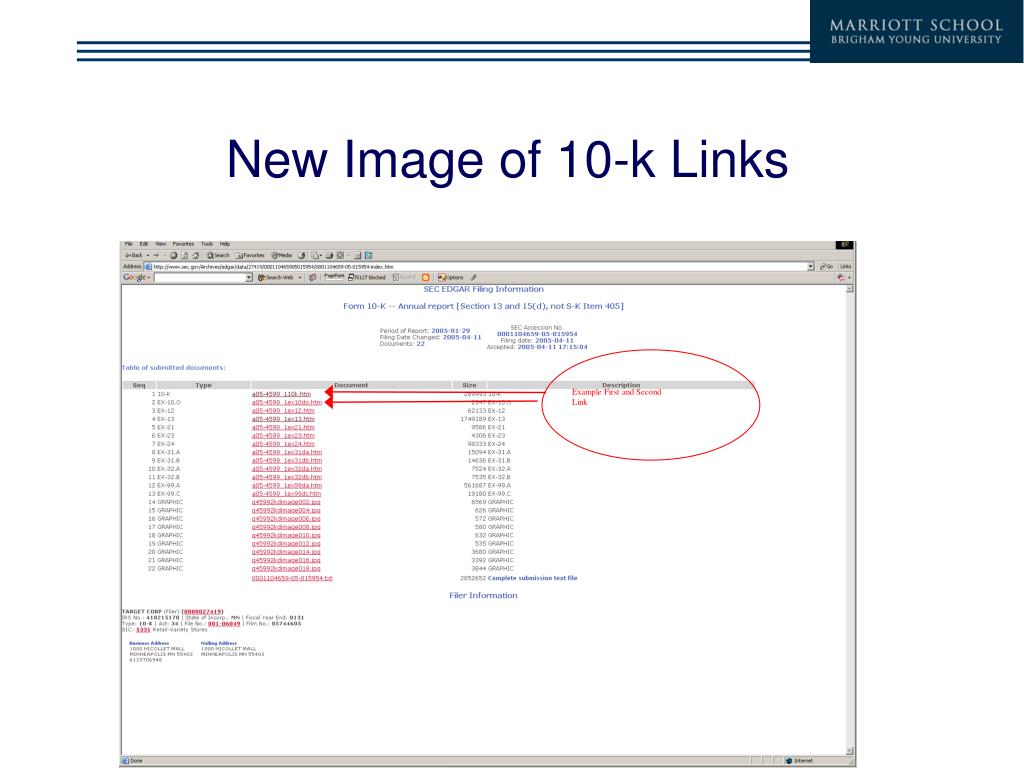Open Google toolbar Options
This screenshot has width=1024, height=768.
click(x=451, y=278)
